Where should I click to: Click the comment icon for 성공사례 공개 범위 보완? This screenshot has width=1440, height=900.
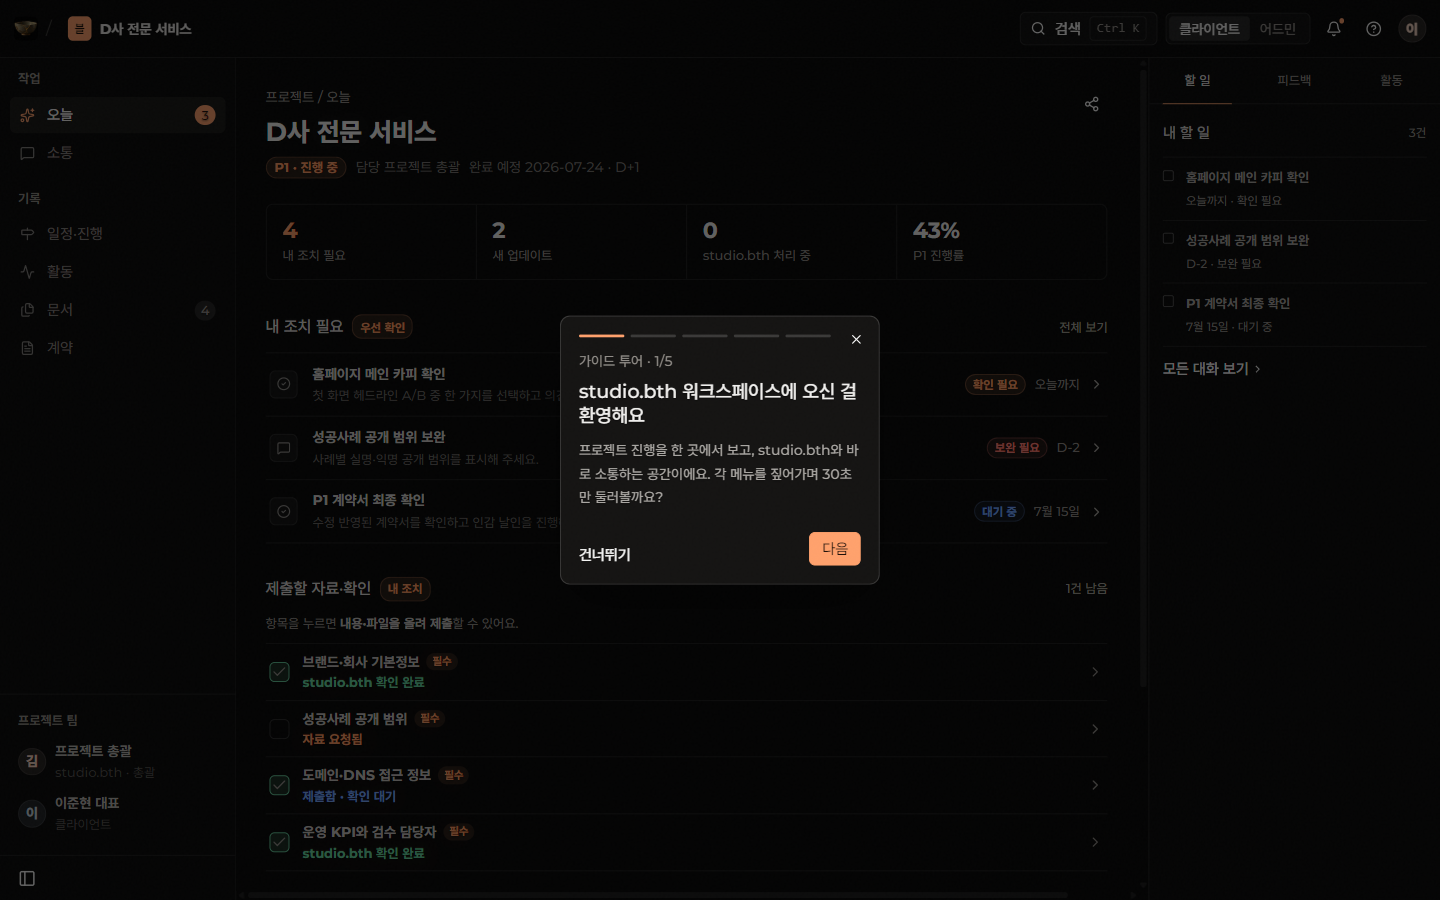tap(284, 448)
